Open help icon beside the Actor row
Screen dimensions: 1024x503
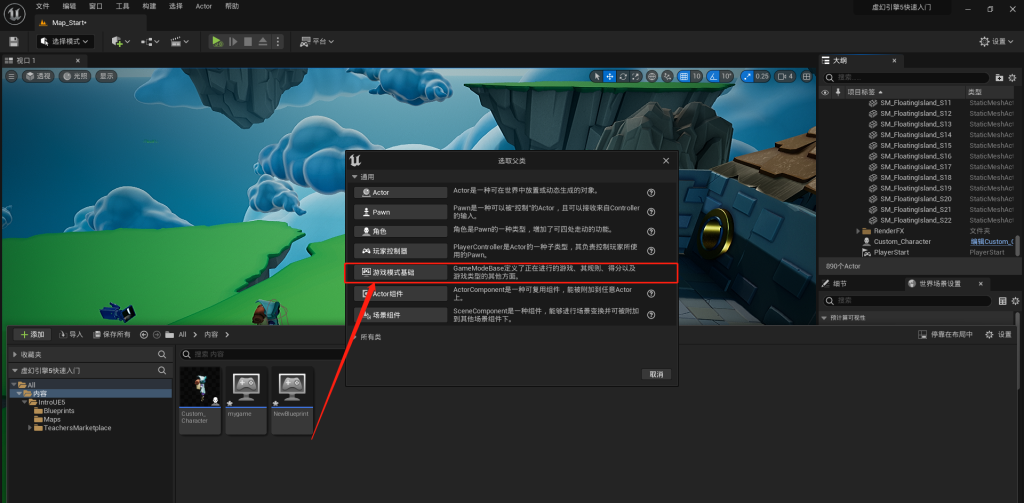[651, 193]
